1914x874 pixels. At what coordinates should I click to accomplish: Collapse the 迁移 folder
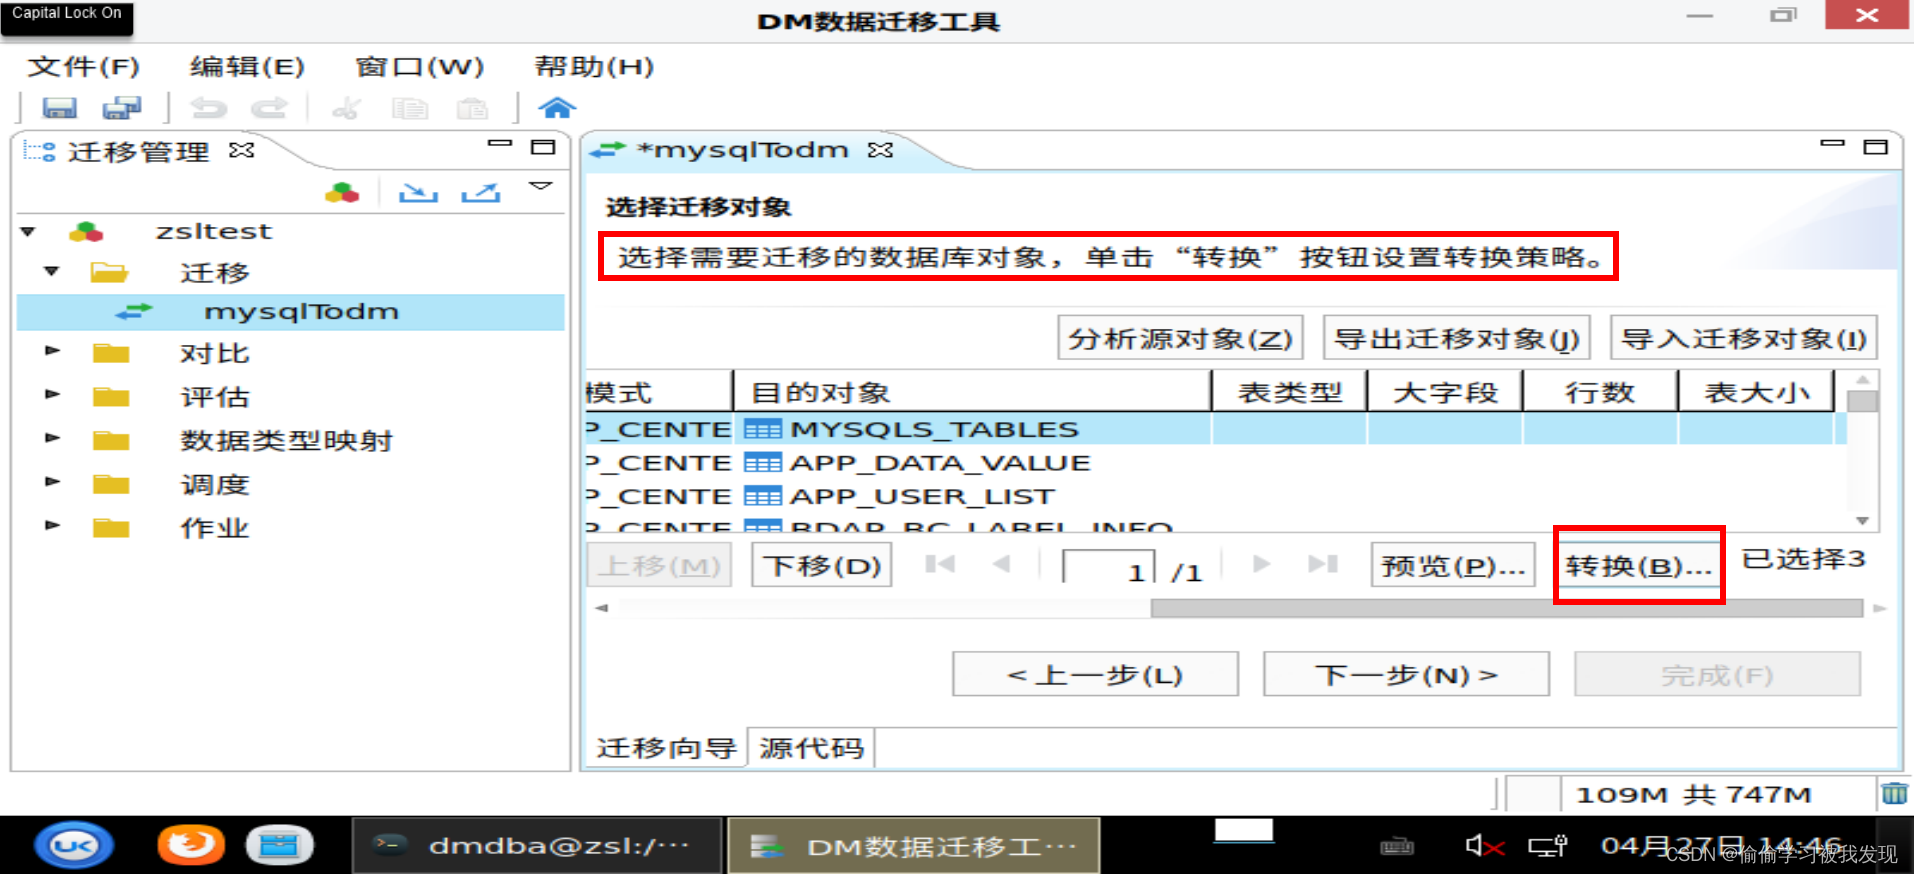click(x=52, y=271)
